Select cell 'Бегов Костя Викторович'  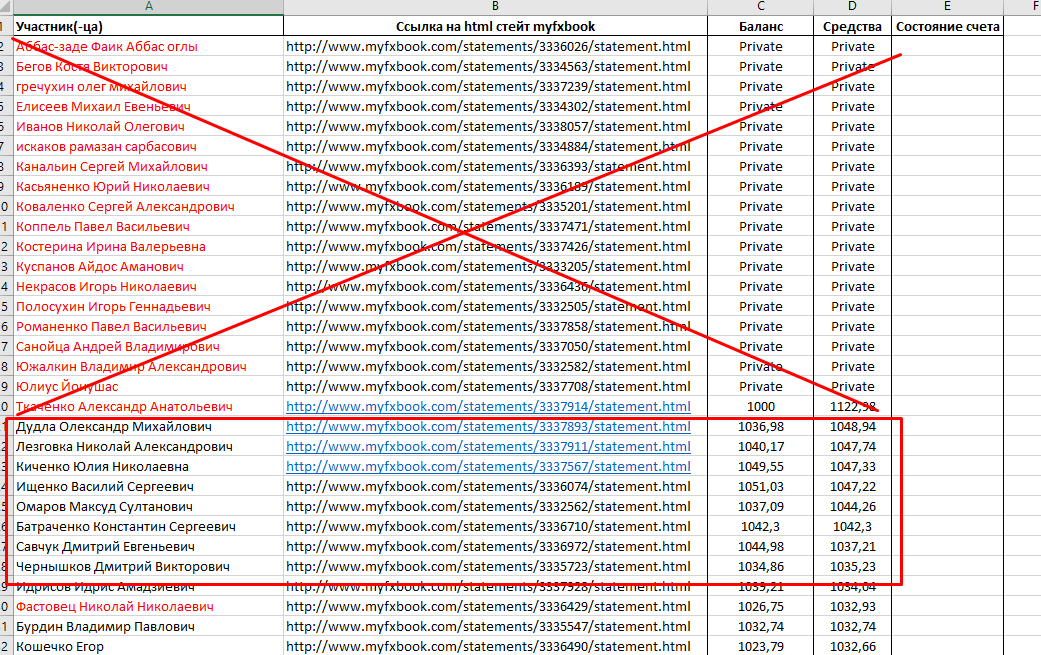148,66
